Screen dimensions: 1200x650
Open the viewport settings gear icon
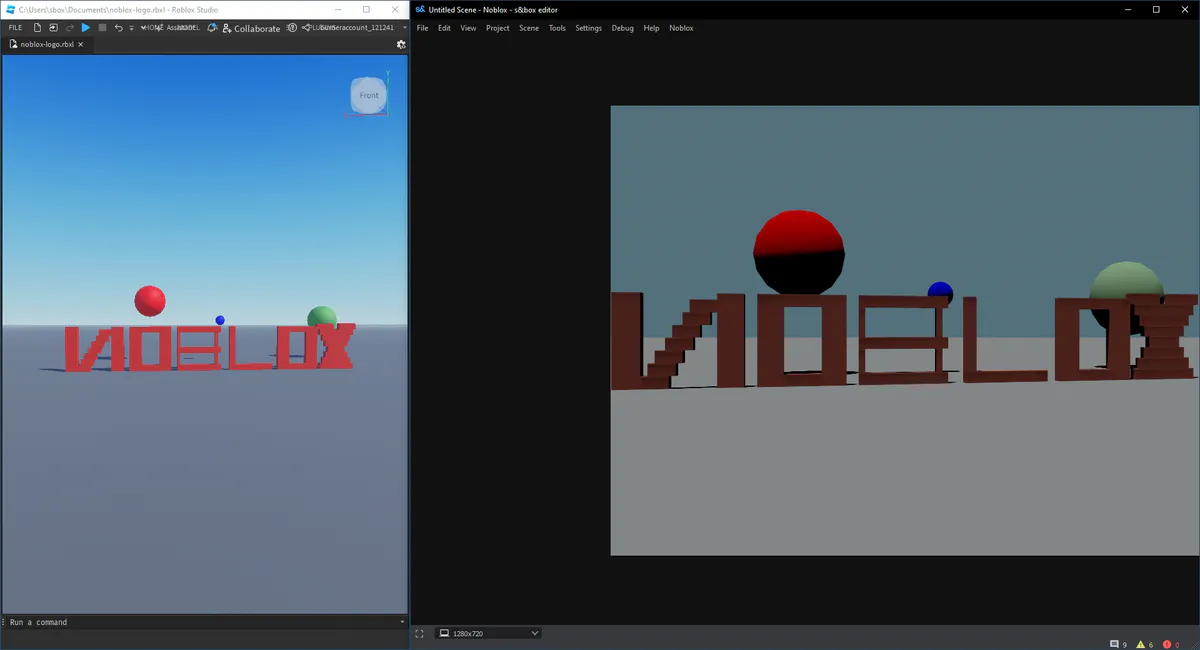(401, 45)
